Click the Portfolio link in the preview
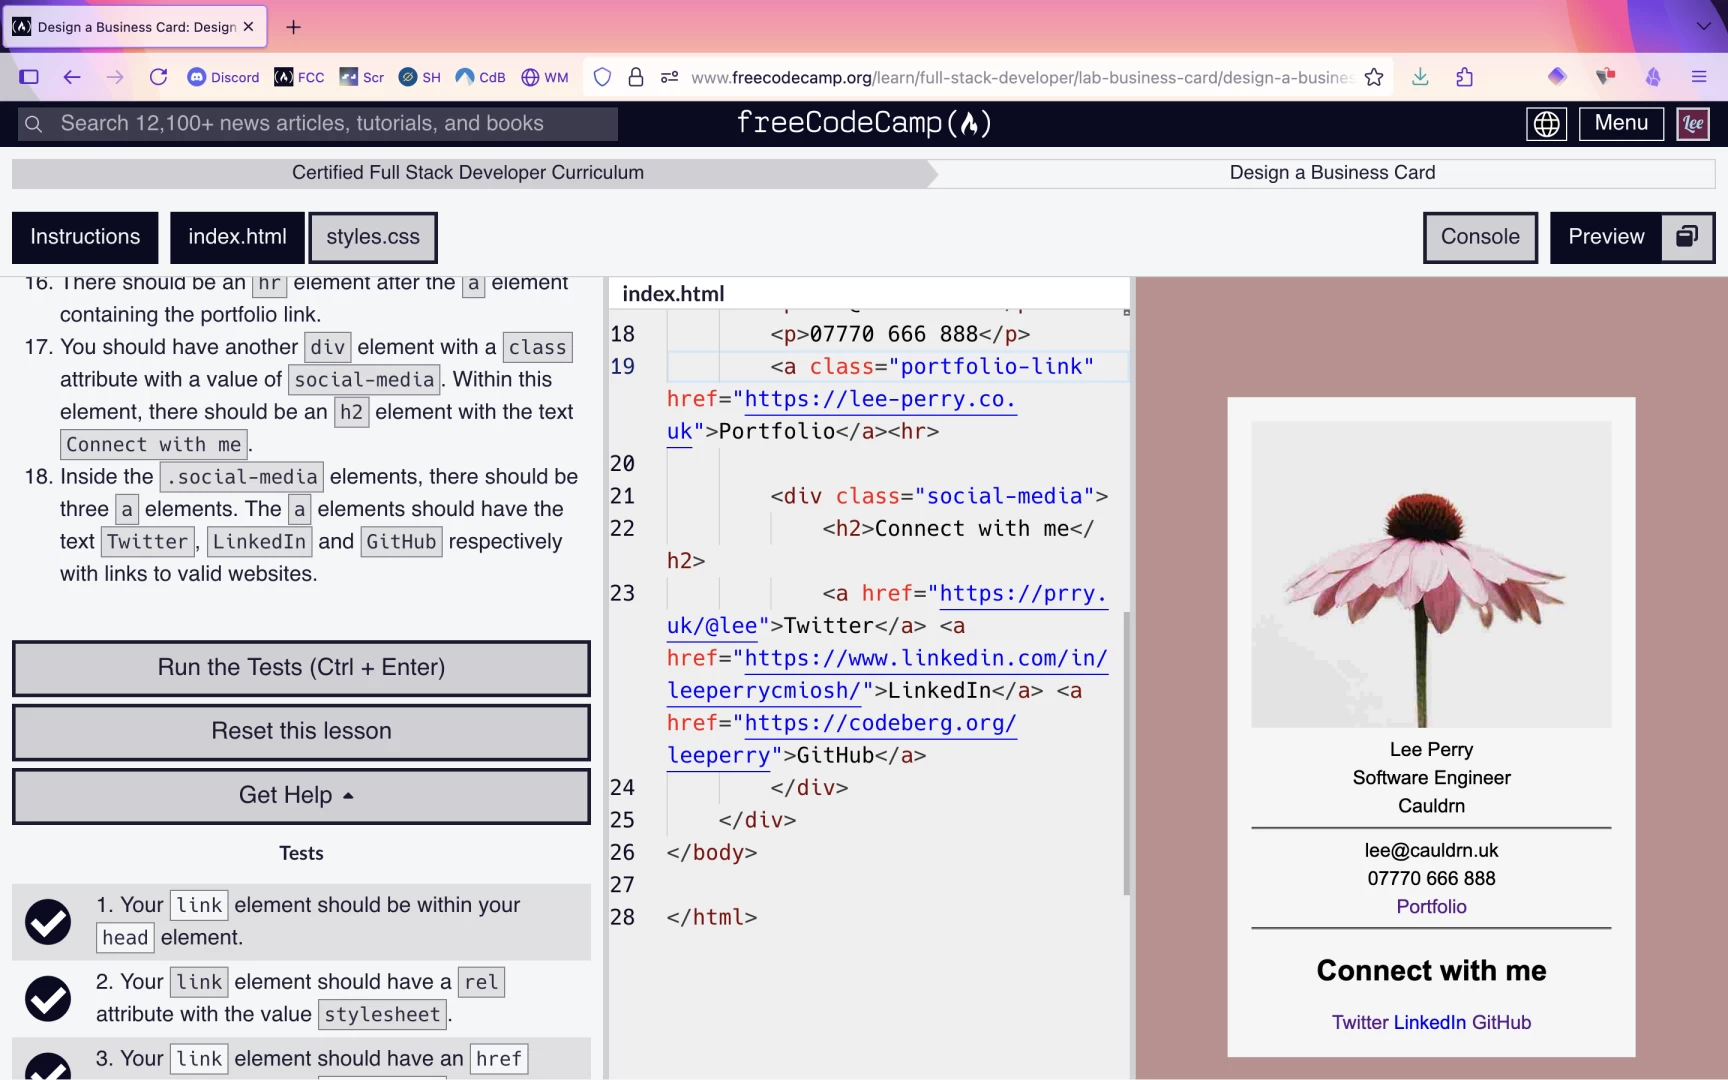Viewport: 1728px width, 1080px height. (1430, 907)
